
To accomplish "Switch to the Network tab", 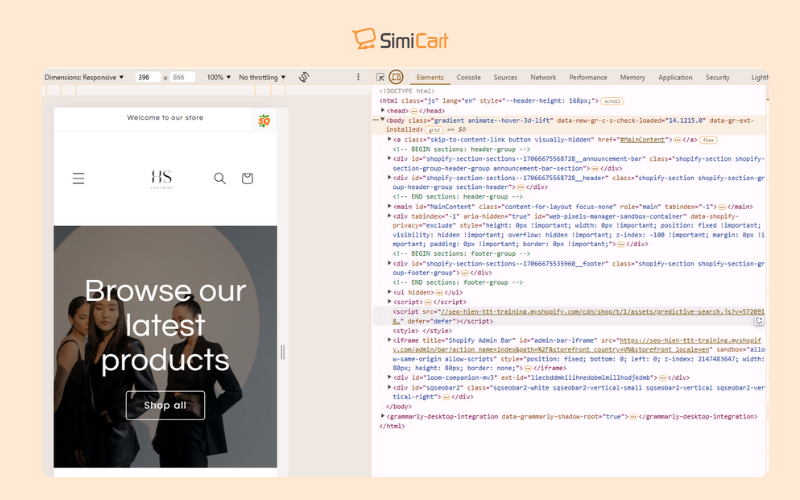I will pyautogui.click(x=543, y=77).
